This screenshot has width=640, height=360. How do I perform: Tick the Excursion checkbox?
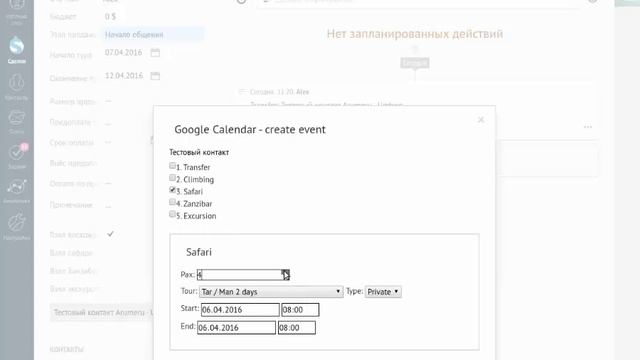(x=172, y=214)
